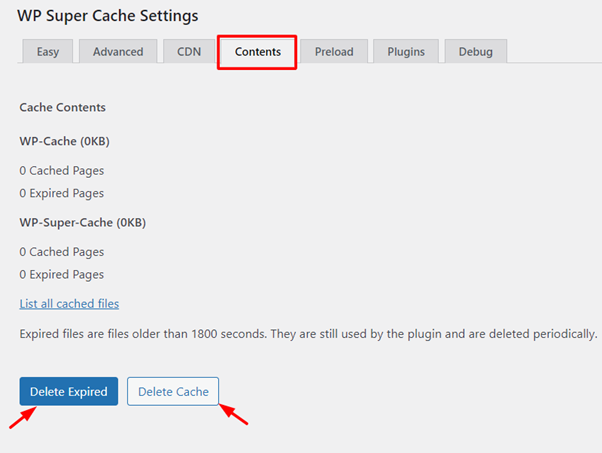Go to the Preload tab
This screenshot has width=602, height=453.
click(x=334, y=52)
